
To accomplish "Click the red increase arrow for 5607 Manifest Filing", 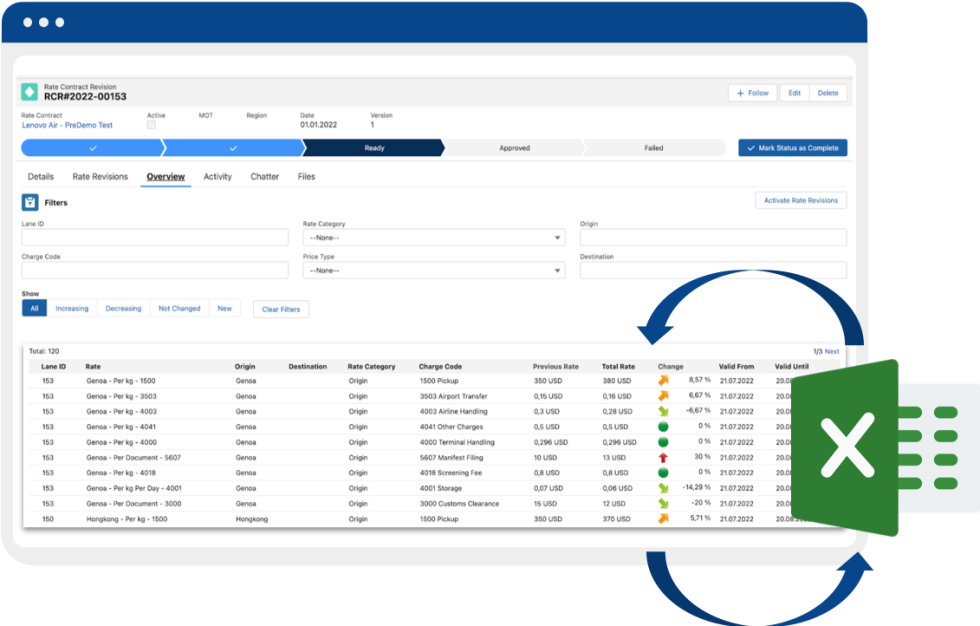I will 663,457.
